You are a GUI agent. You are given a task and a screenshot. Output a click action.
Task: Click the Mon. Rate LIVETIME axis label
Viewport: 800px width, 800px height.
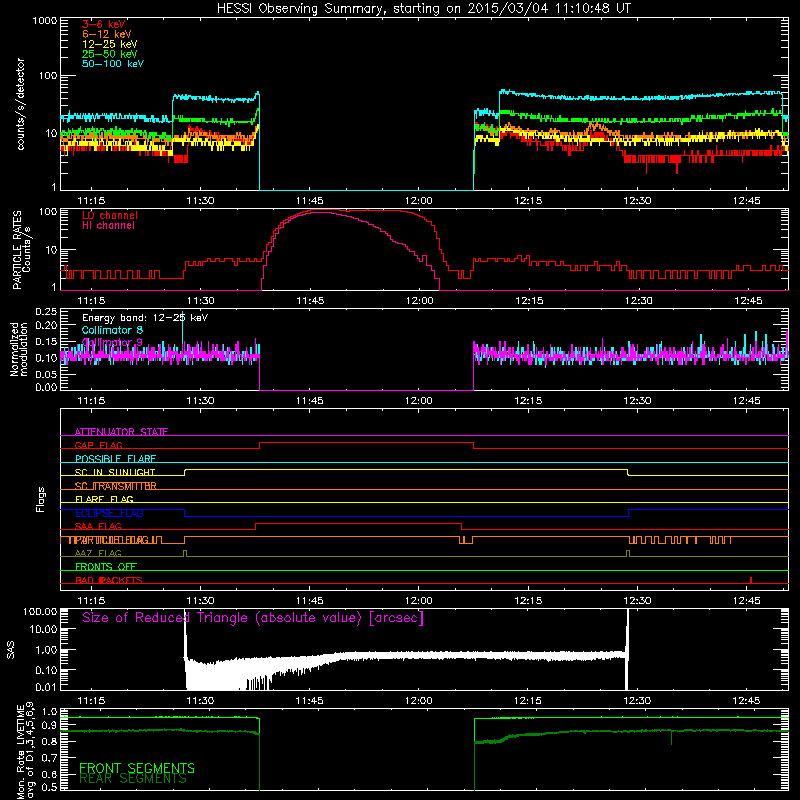26,750
